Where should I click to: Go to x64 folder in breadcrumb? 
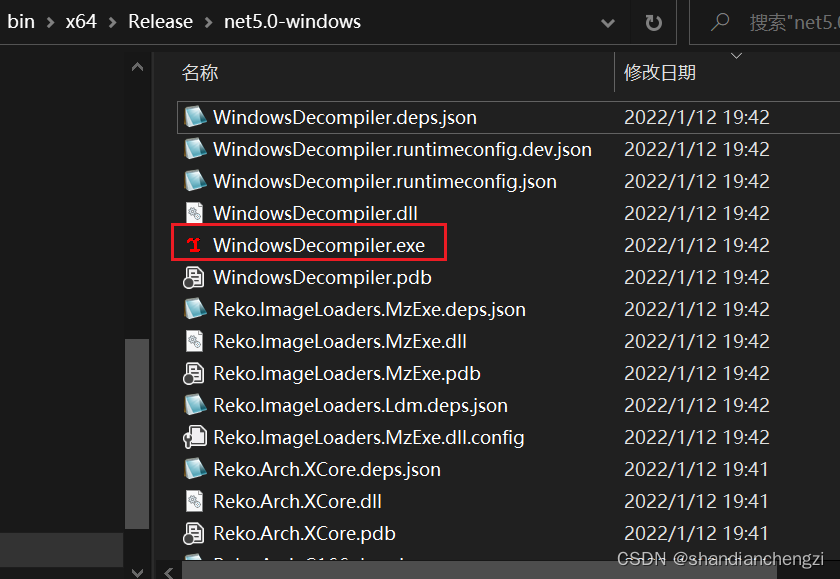coord(81,22)
